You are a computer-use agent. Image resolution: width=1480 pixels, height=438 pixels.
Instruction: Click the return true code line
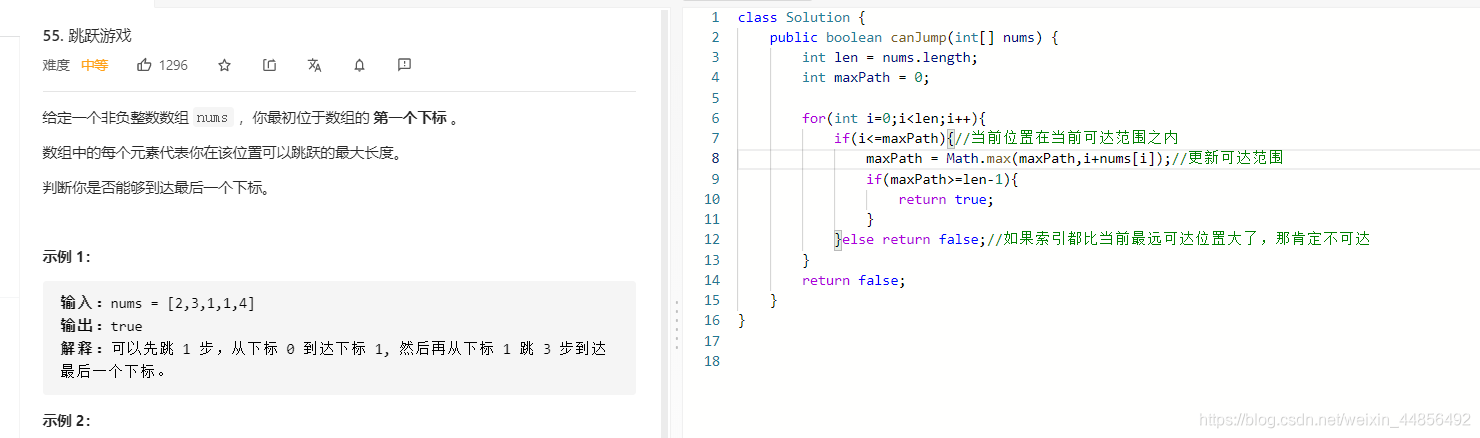click(x=946, y=199)
